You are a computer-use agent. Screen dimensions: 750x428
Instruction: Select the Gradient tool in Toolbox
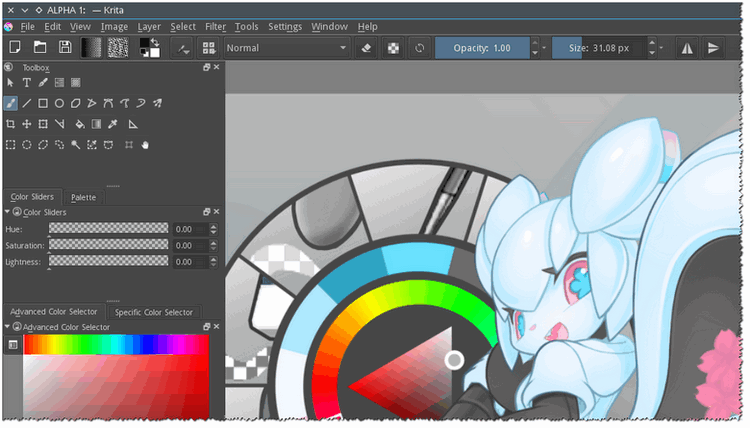pos(96,124)
